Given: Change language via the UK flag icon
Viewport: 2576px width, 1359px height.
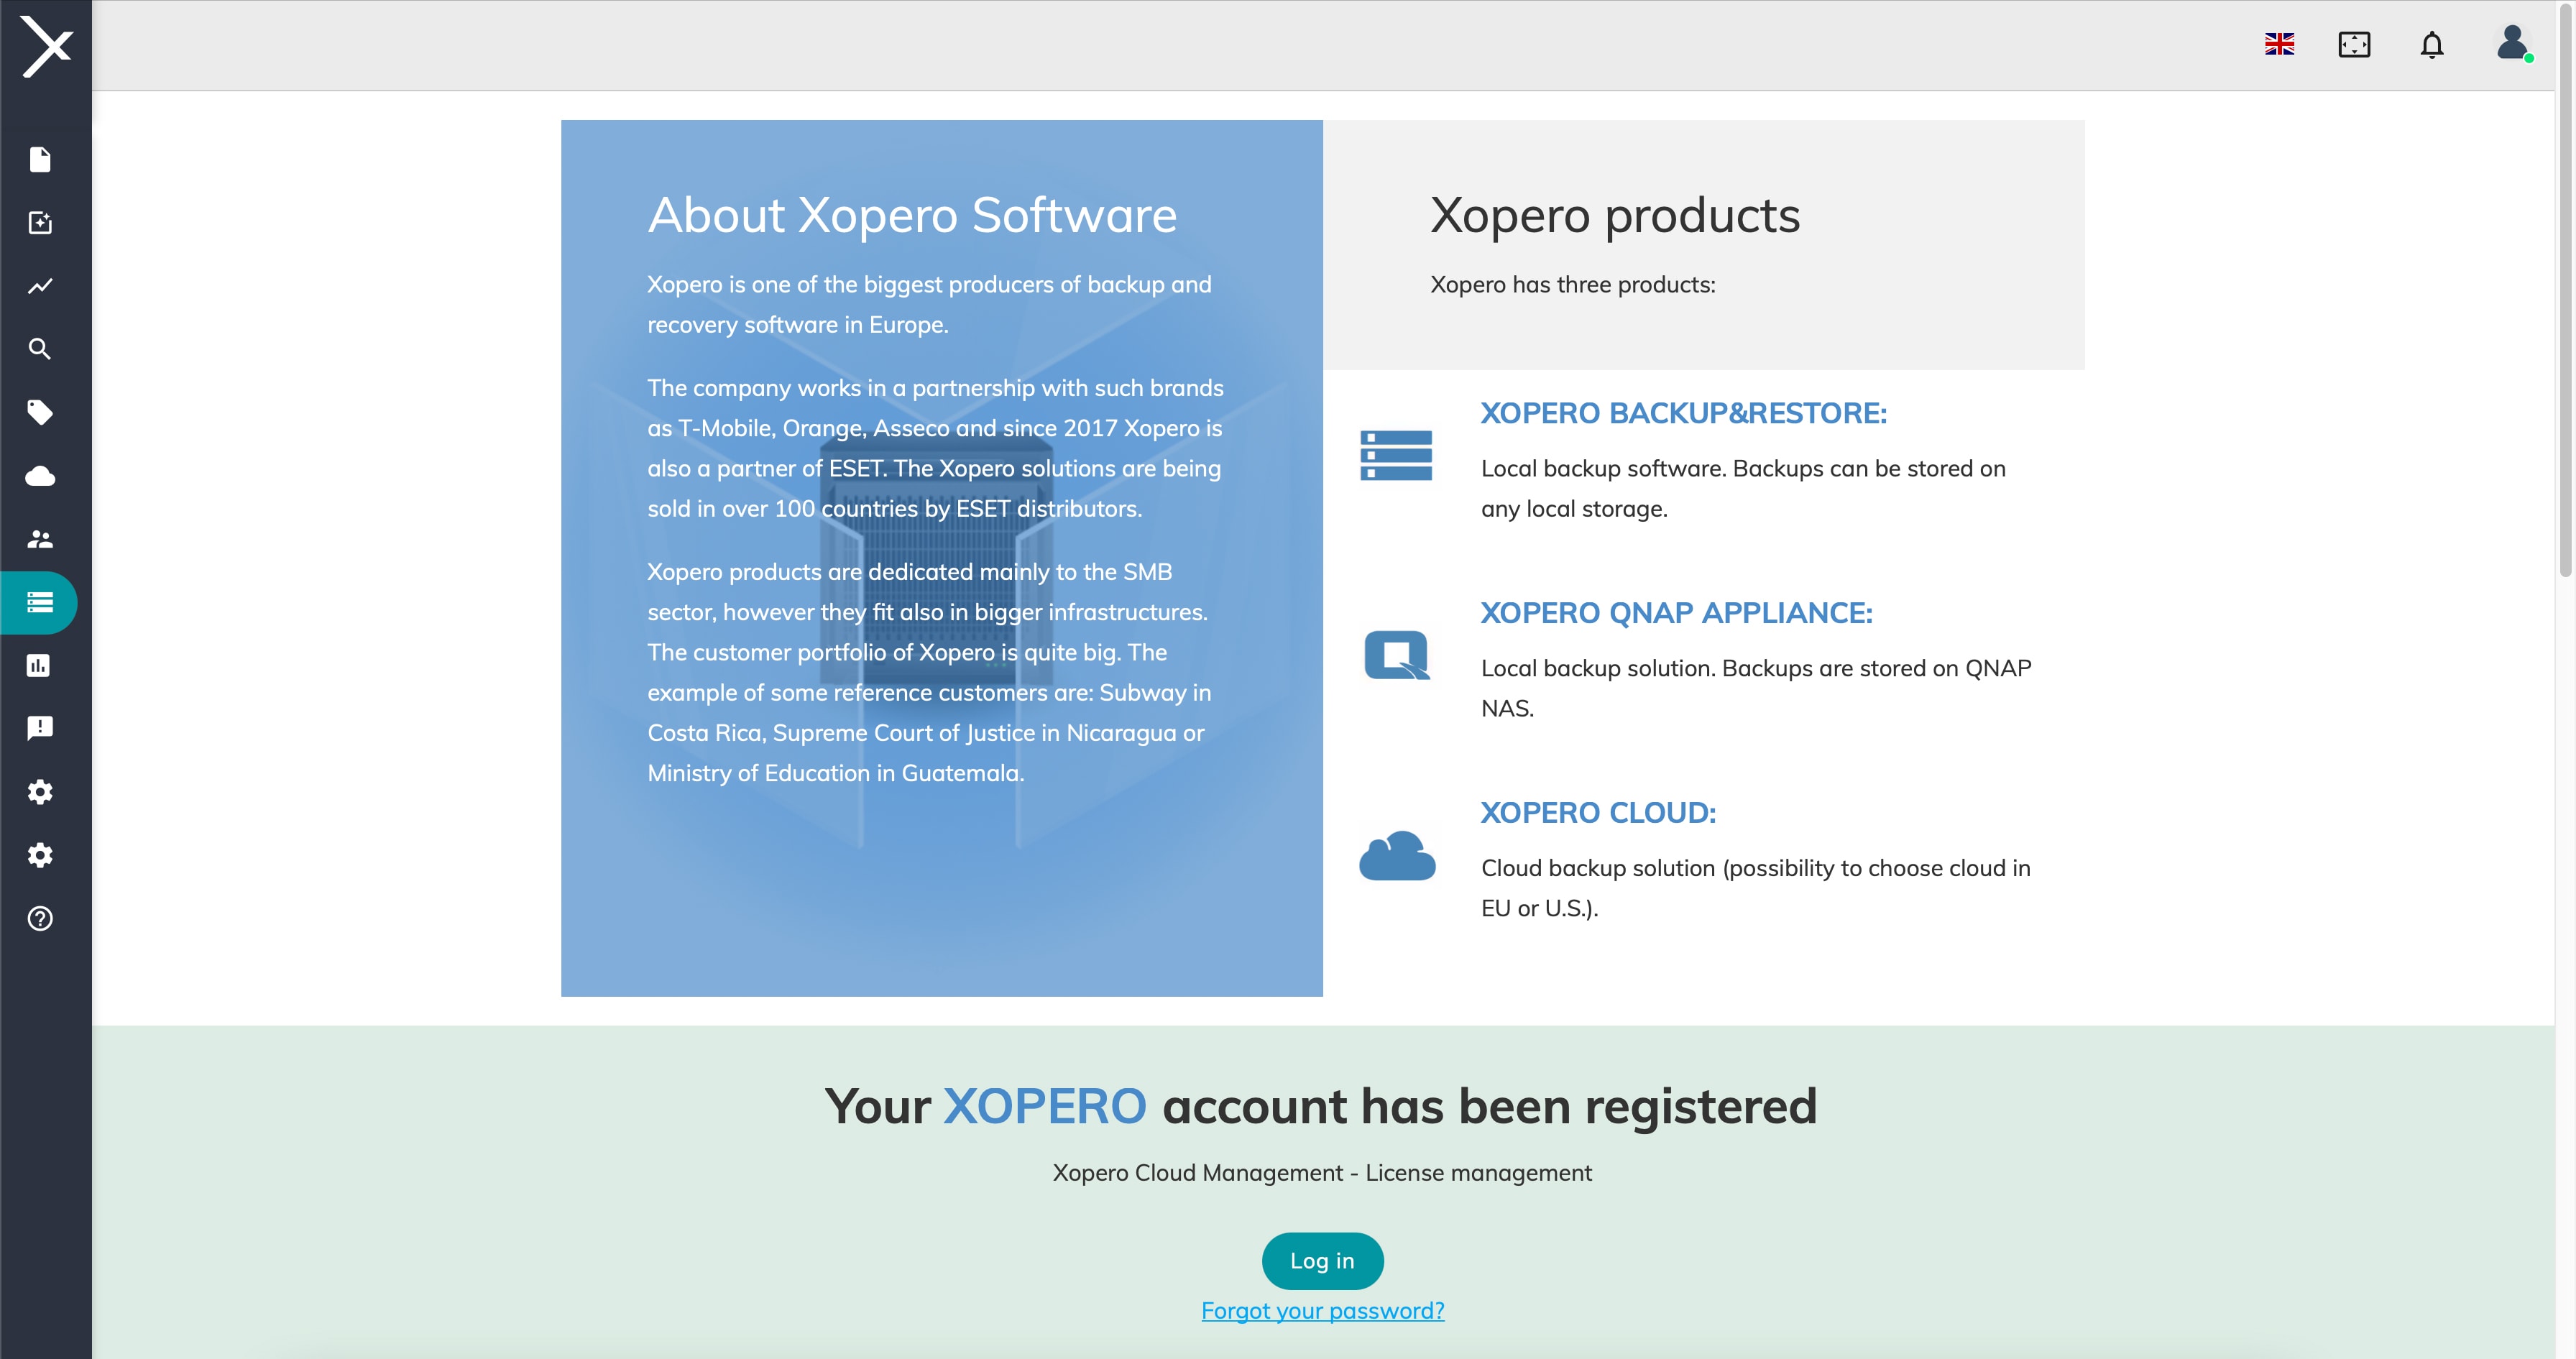Looking at the screenshot, I should pyautogui.click(x=2279, y=44).
